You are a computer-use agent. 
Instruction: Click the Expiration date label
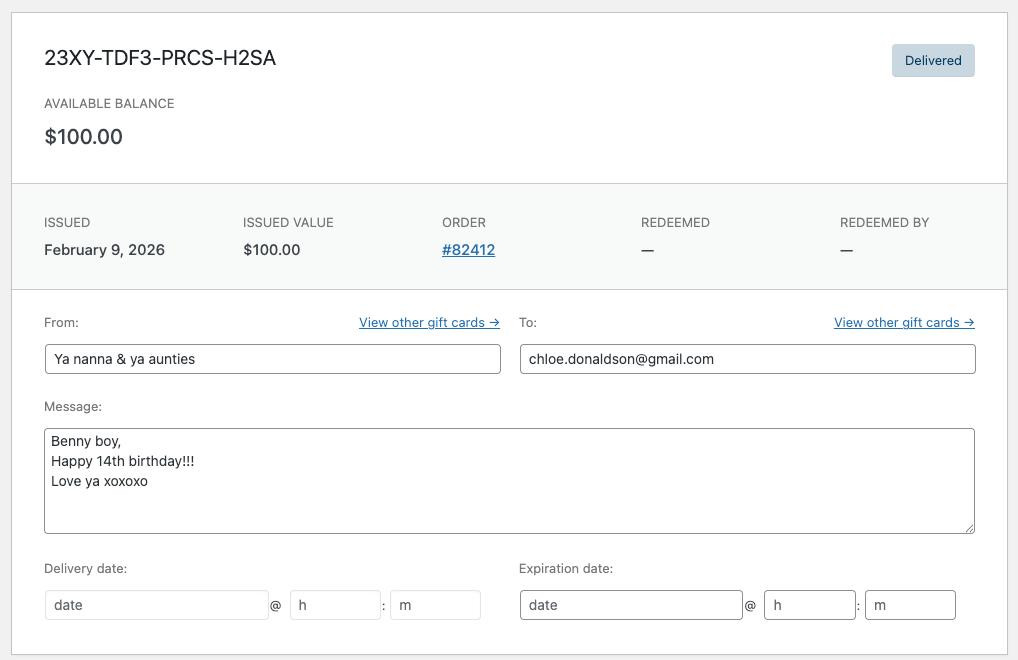565,569
